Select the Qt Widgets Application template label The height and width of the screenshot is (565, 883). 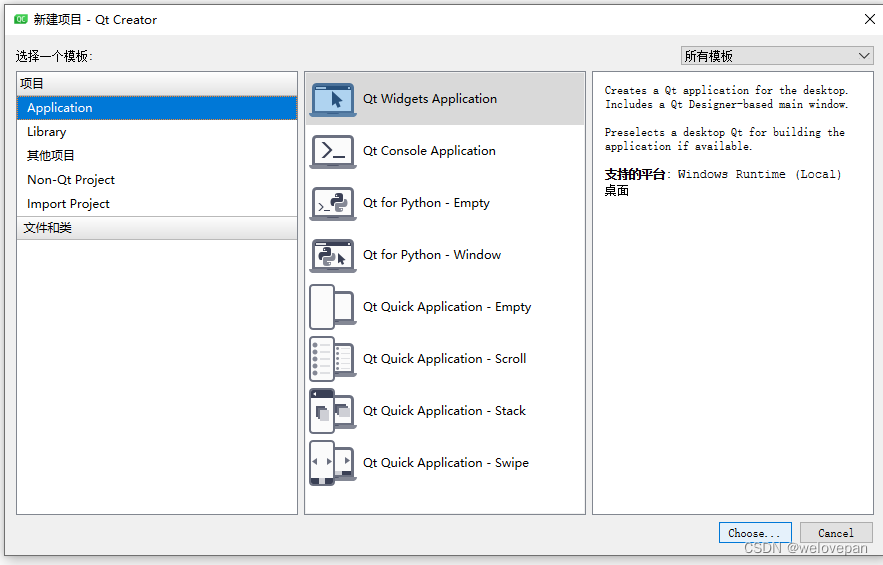[x=430, y=99]
